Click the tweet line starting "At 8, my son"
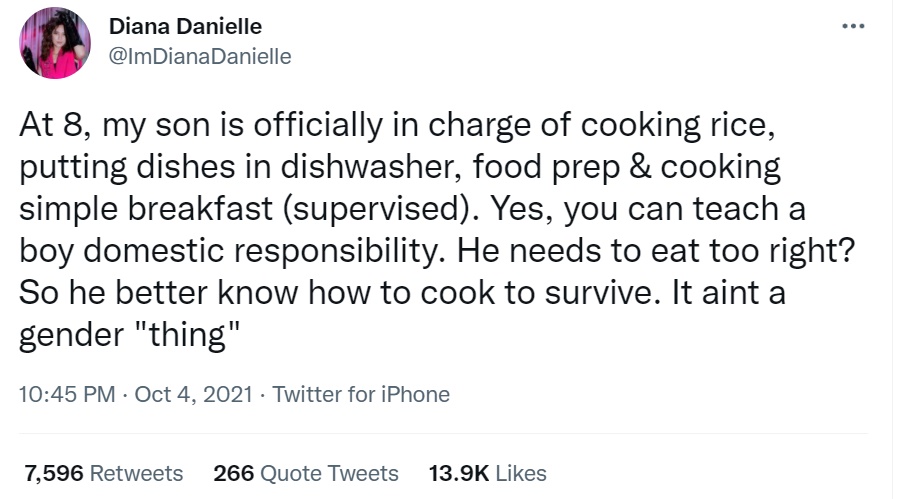Image resolution: width=900 pixels, height=499 pixels. pyautogui.click(x=397, y=125)
